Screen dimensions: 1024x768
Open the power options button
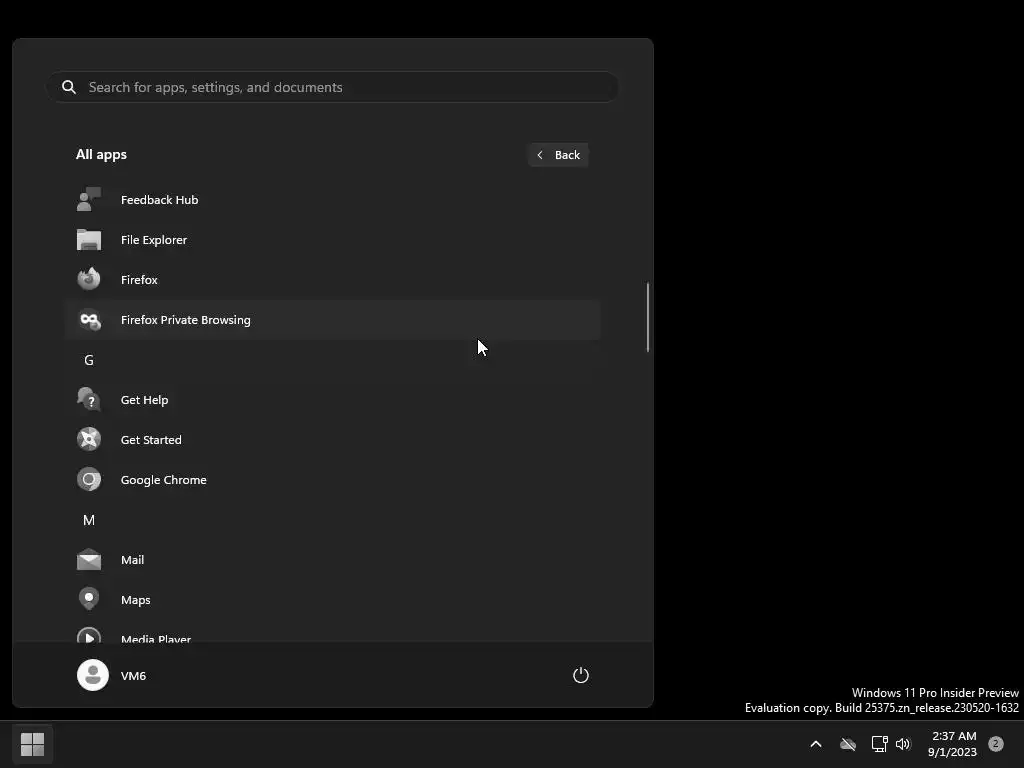[581, 675]
